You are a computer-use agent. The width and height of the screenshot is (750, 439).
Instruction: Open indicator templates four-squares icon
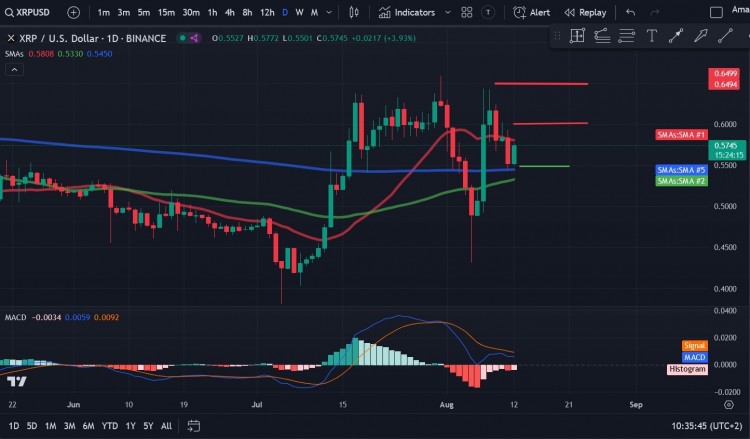[467, 12]
